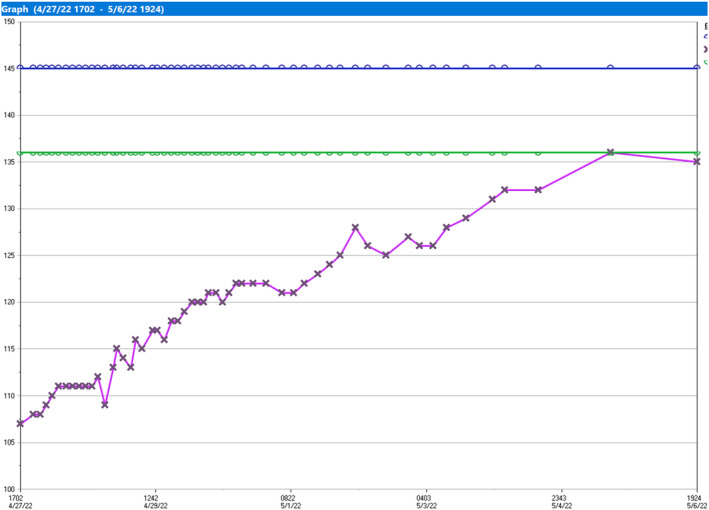
Task: Click the 125 label on the y-axis
Action: click(8, 255)
